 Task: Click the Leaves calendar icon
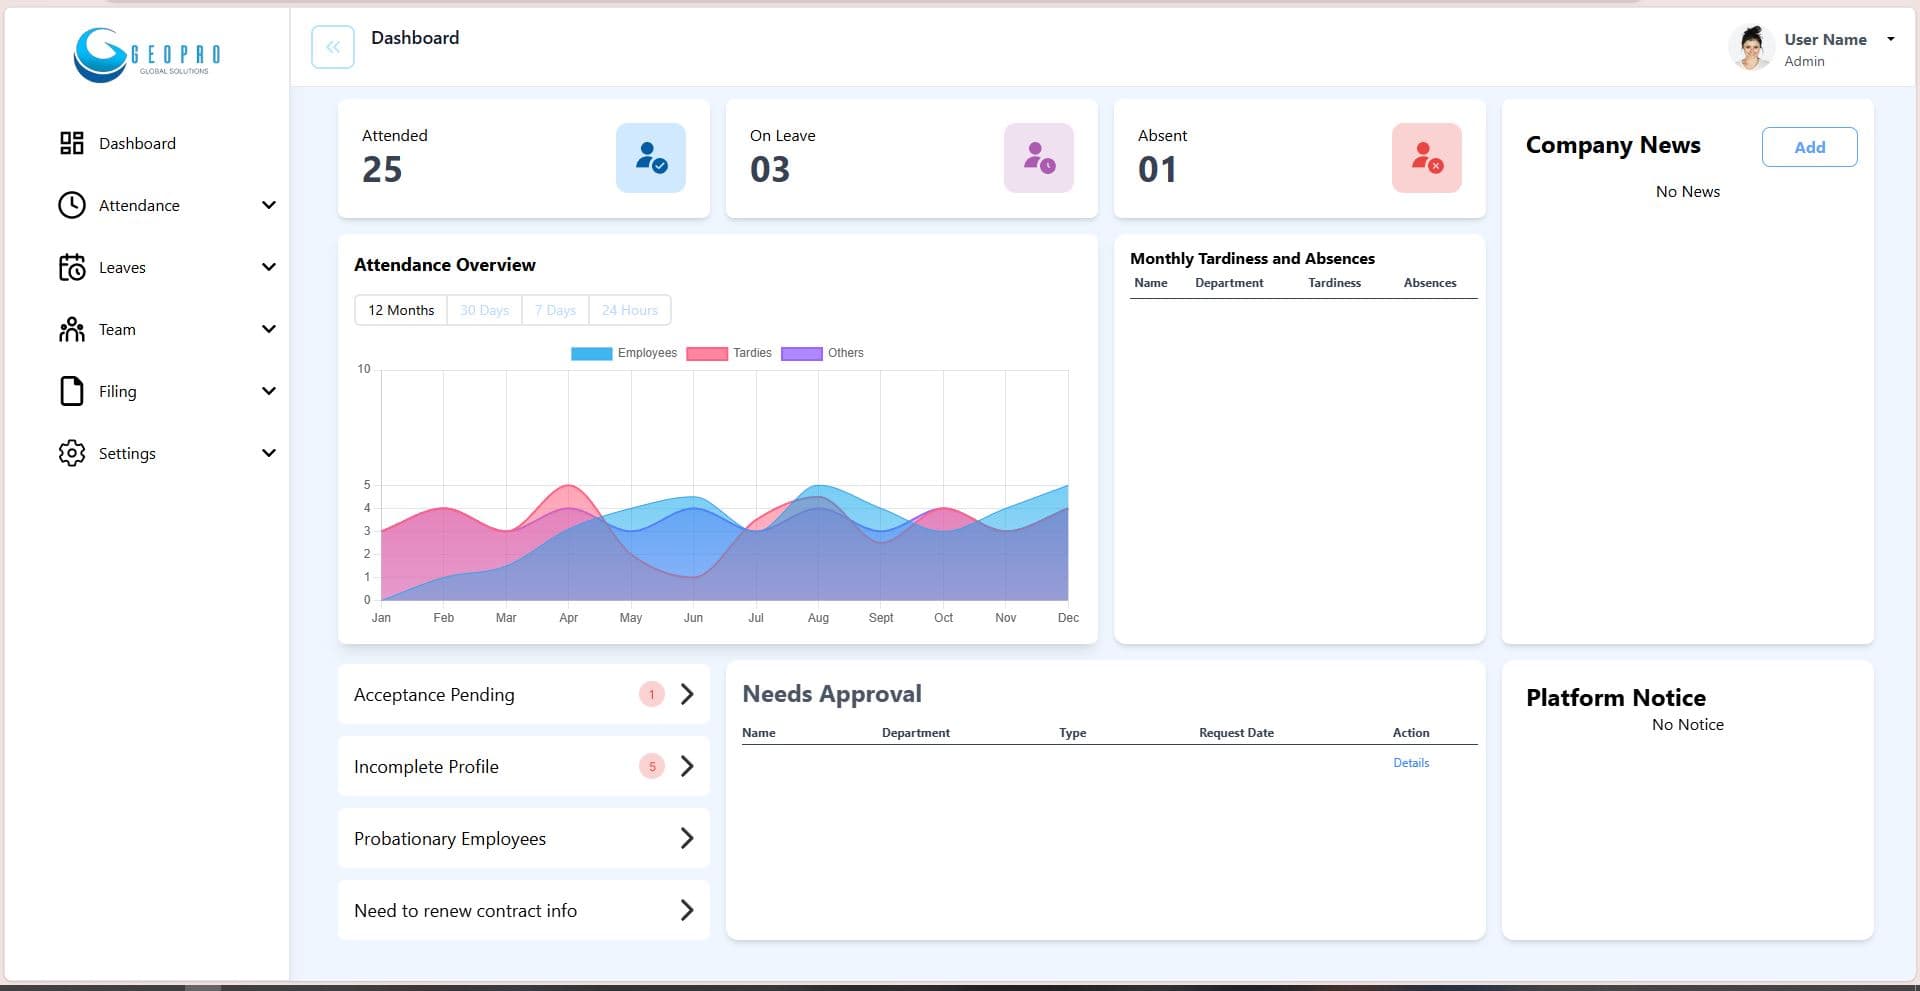pos(71,267)
